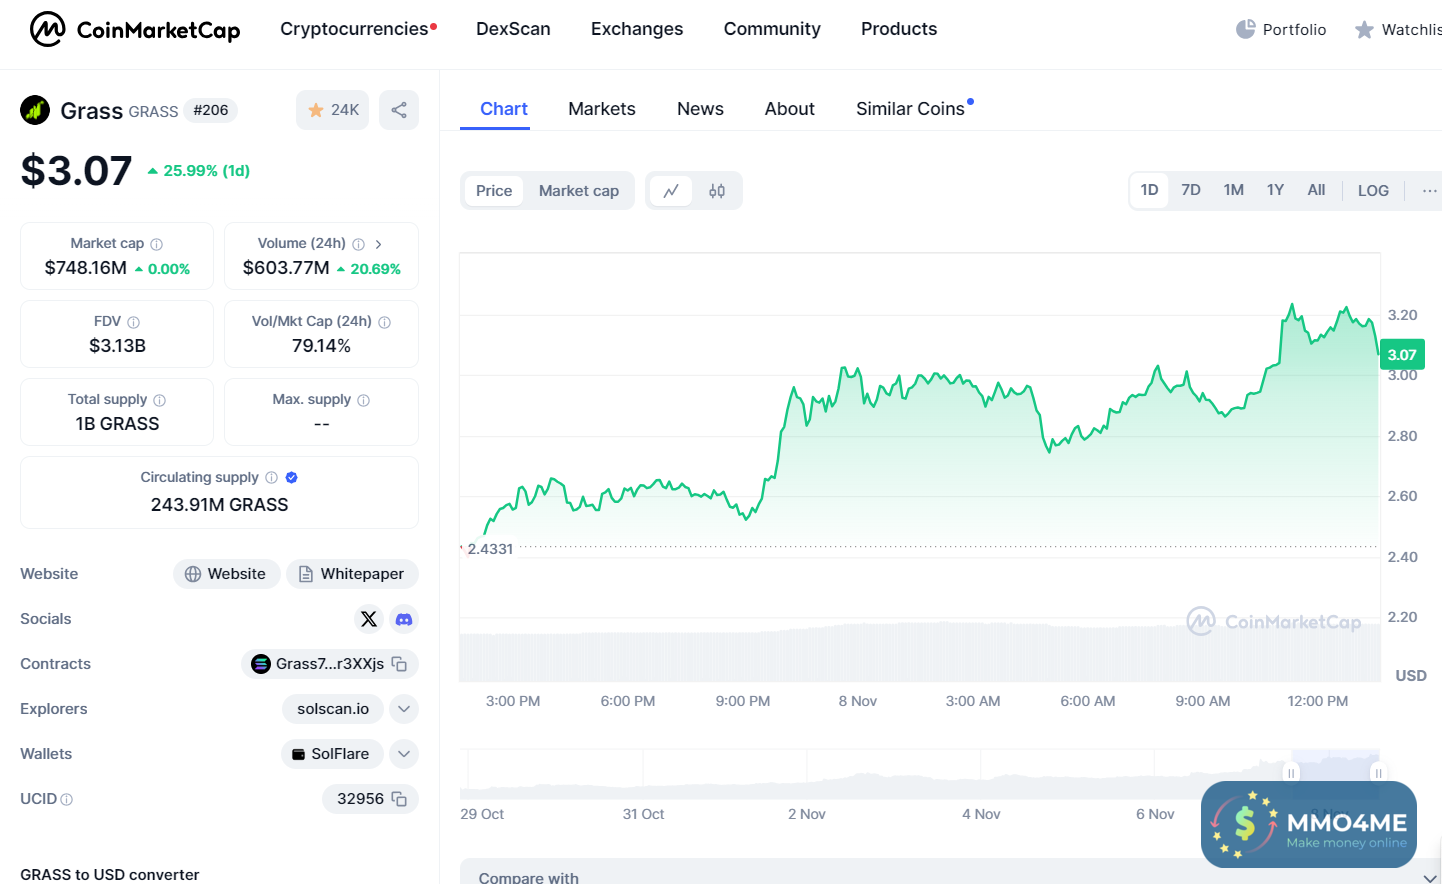Image resolution: width=1442 pixels, height=884 pixels.
Task: Switch to the Markets tab
Action: pos(602,109)
